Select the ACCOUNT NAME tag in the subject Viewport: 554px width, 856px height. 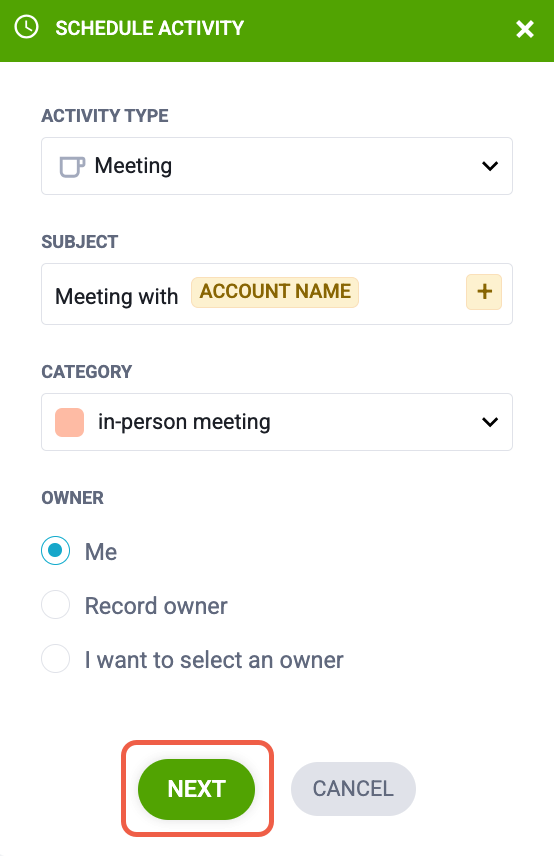275,292
